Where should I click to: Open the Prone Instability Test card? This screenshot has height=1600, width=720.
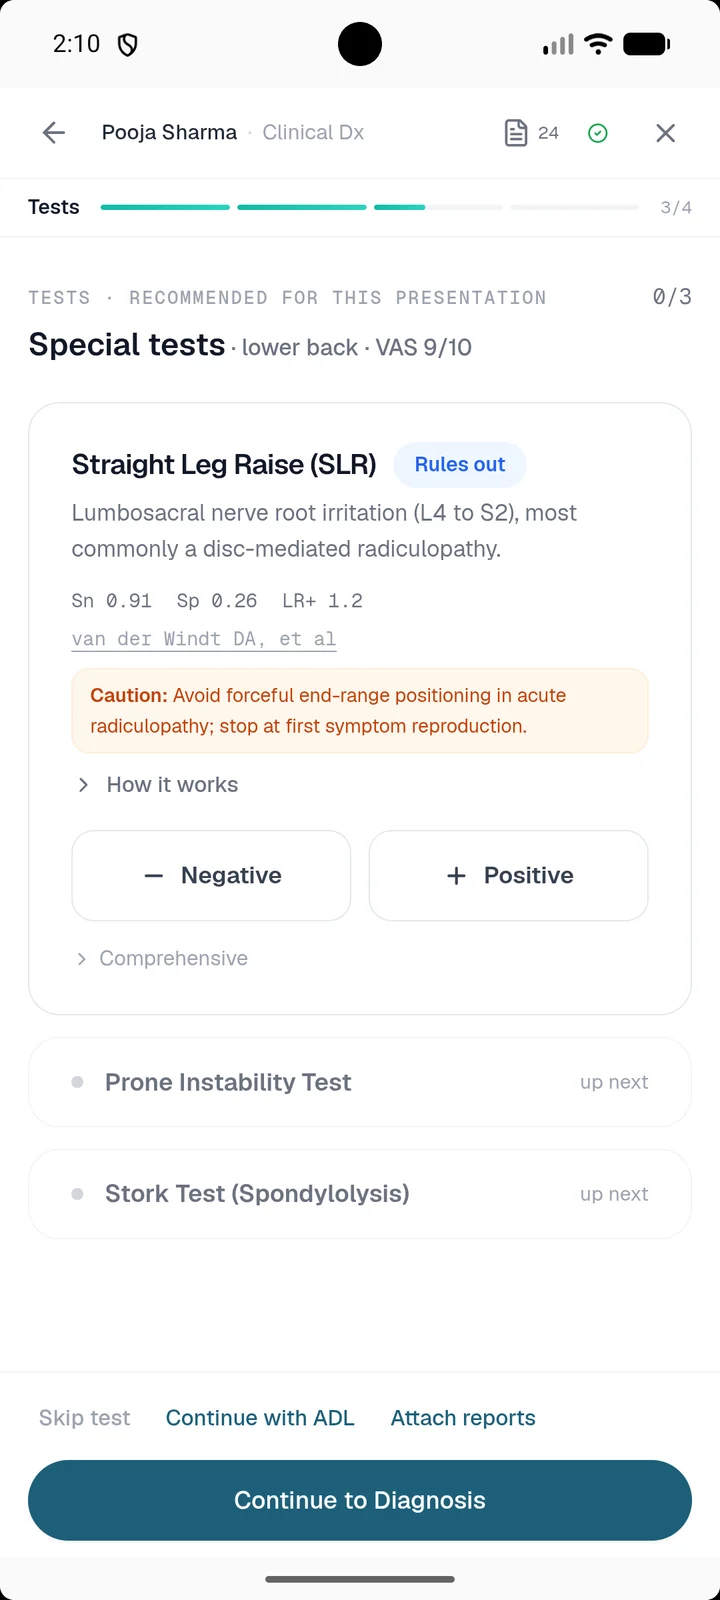tap(360, 1083)
